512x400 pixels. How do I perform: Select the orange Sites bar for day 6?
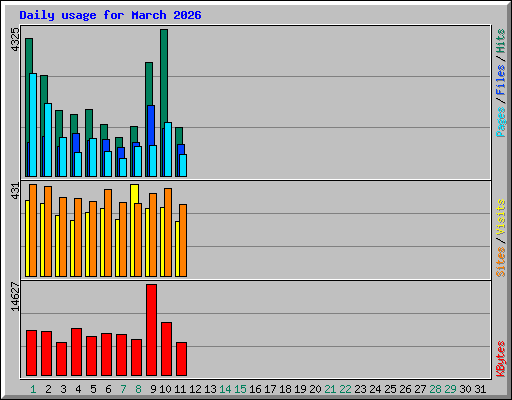coord(108,233)
